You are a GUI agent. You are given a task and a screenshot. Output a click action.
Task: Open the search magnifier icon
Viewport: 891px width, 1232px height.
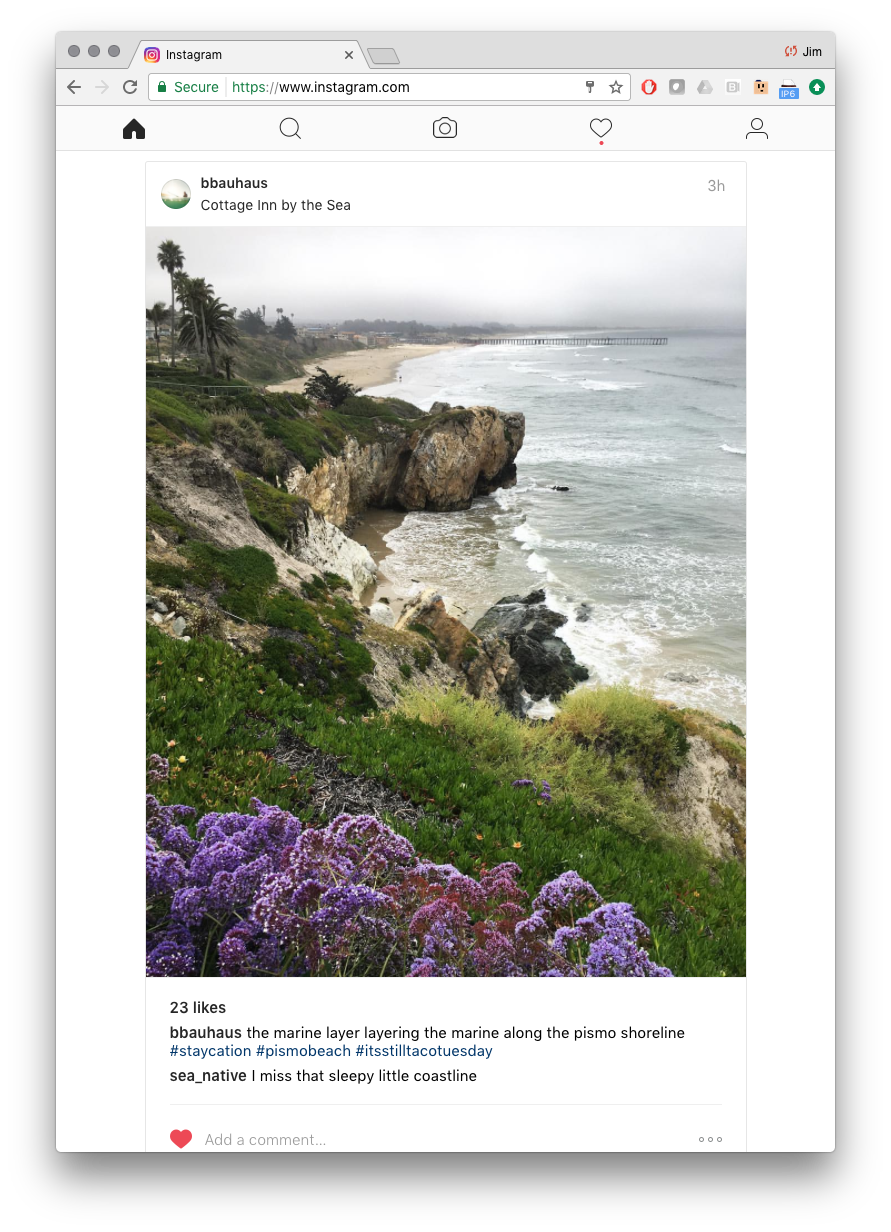tap(290, 129)
